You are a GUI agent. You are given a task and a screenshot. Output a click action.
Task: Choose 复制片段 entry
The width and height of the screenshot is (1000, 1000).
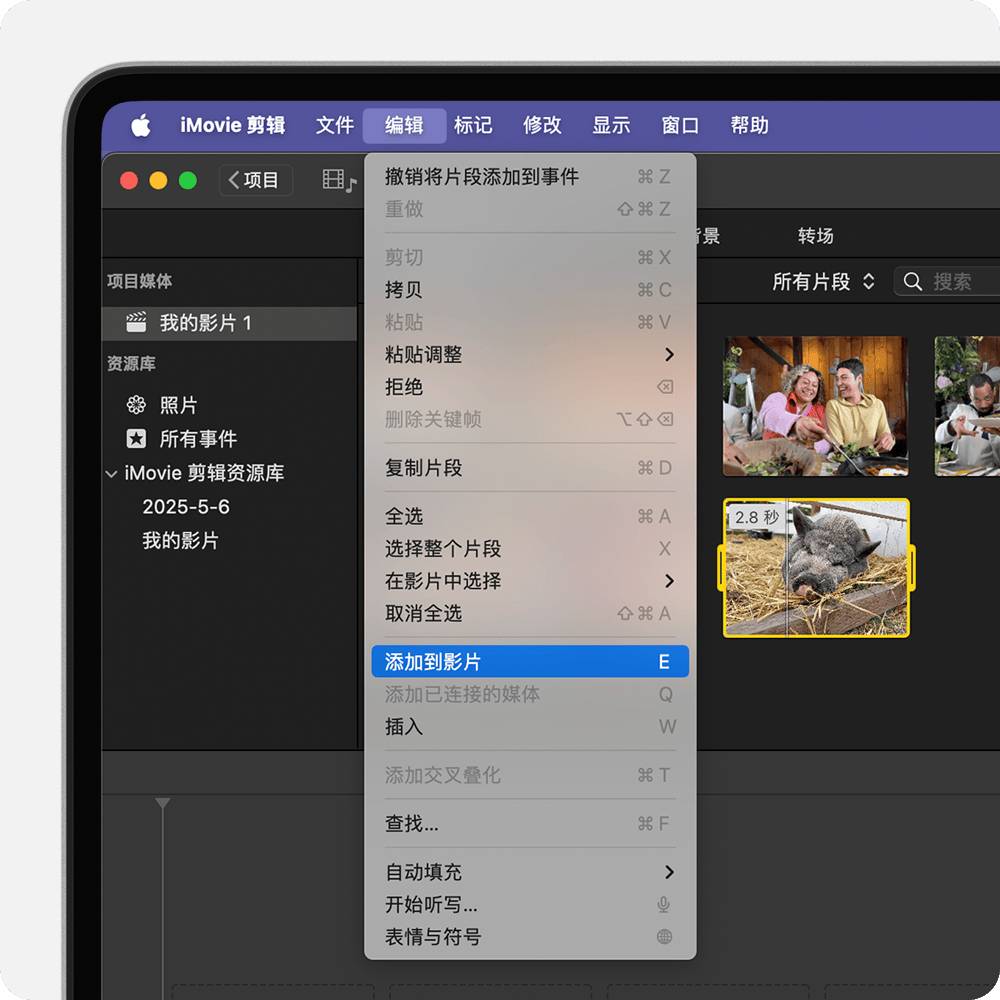(529, 467)
